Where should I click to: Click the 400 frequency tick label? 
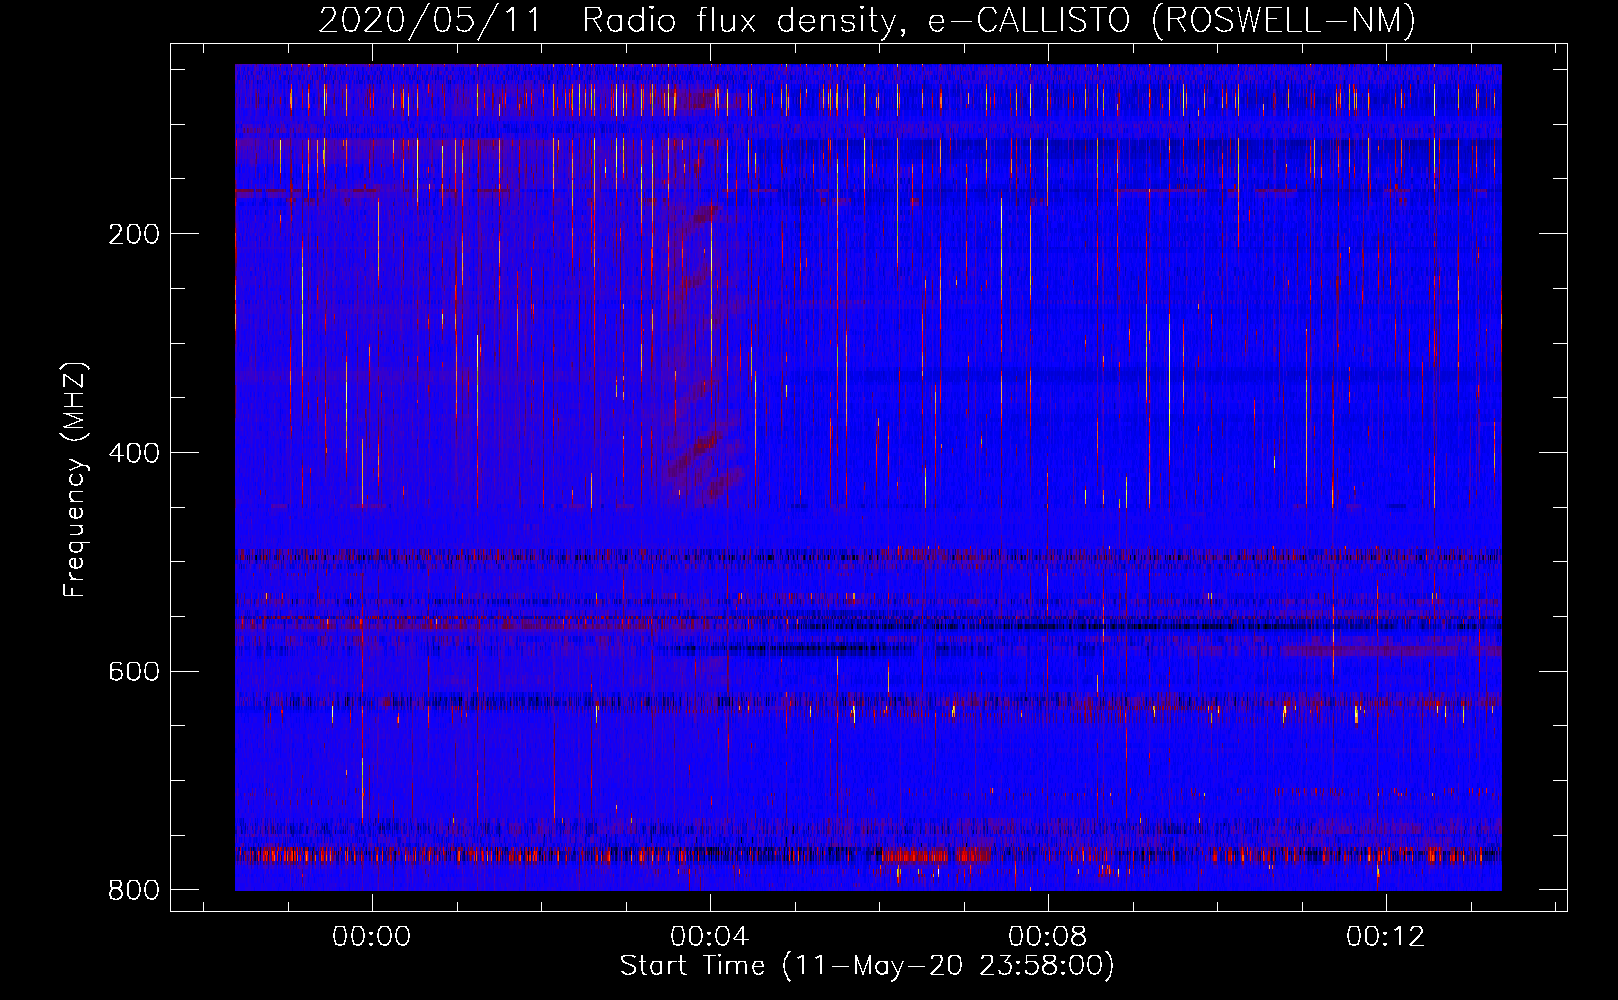click(134, 453)
